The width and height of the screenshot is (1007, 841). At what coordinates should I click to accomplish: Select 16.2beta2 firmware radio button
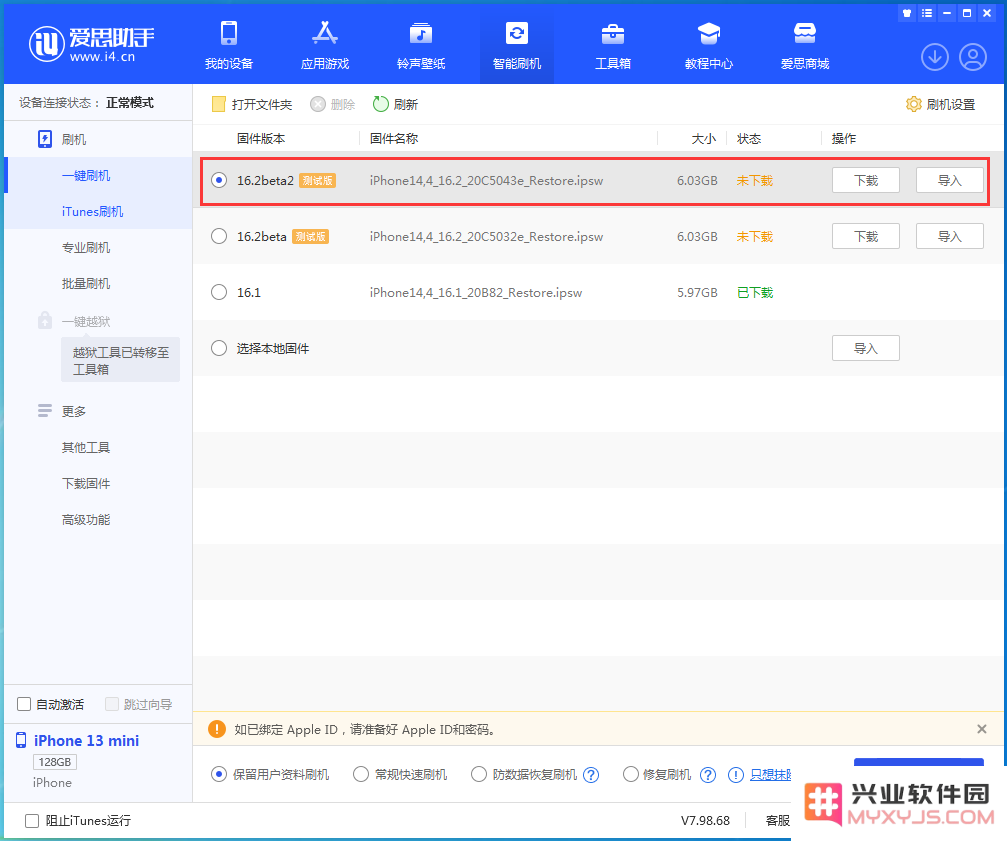tap(219, 180)
